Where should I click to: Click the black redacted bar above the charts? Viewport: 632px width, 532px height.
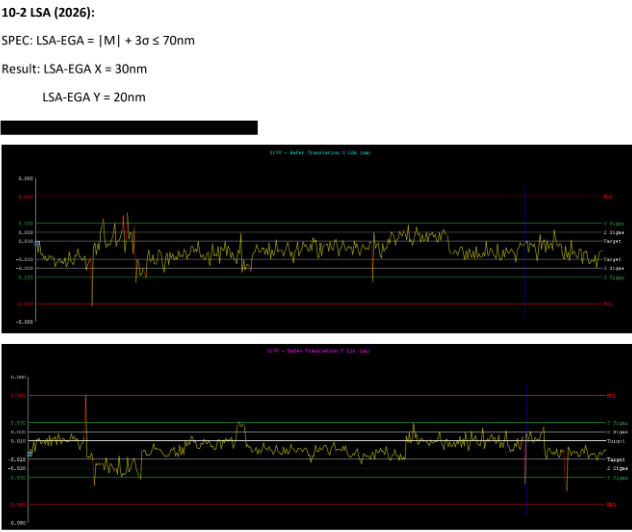(x=129, y=127)
